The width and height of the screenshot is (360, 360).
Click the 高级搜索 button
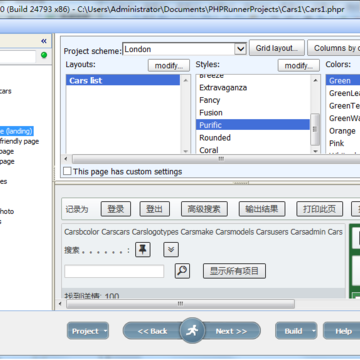(204, 209)
